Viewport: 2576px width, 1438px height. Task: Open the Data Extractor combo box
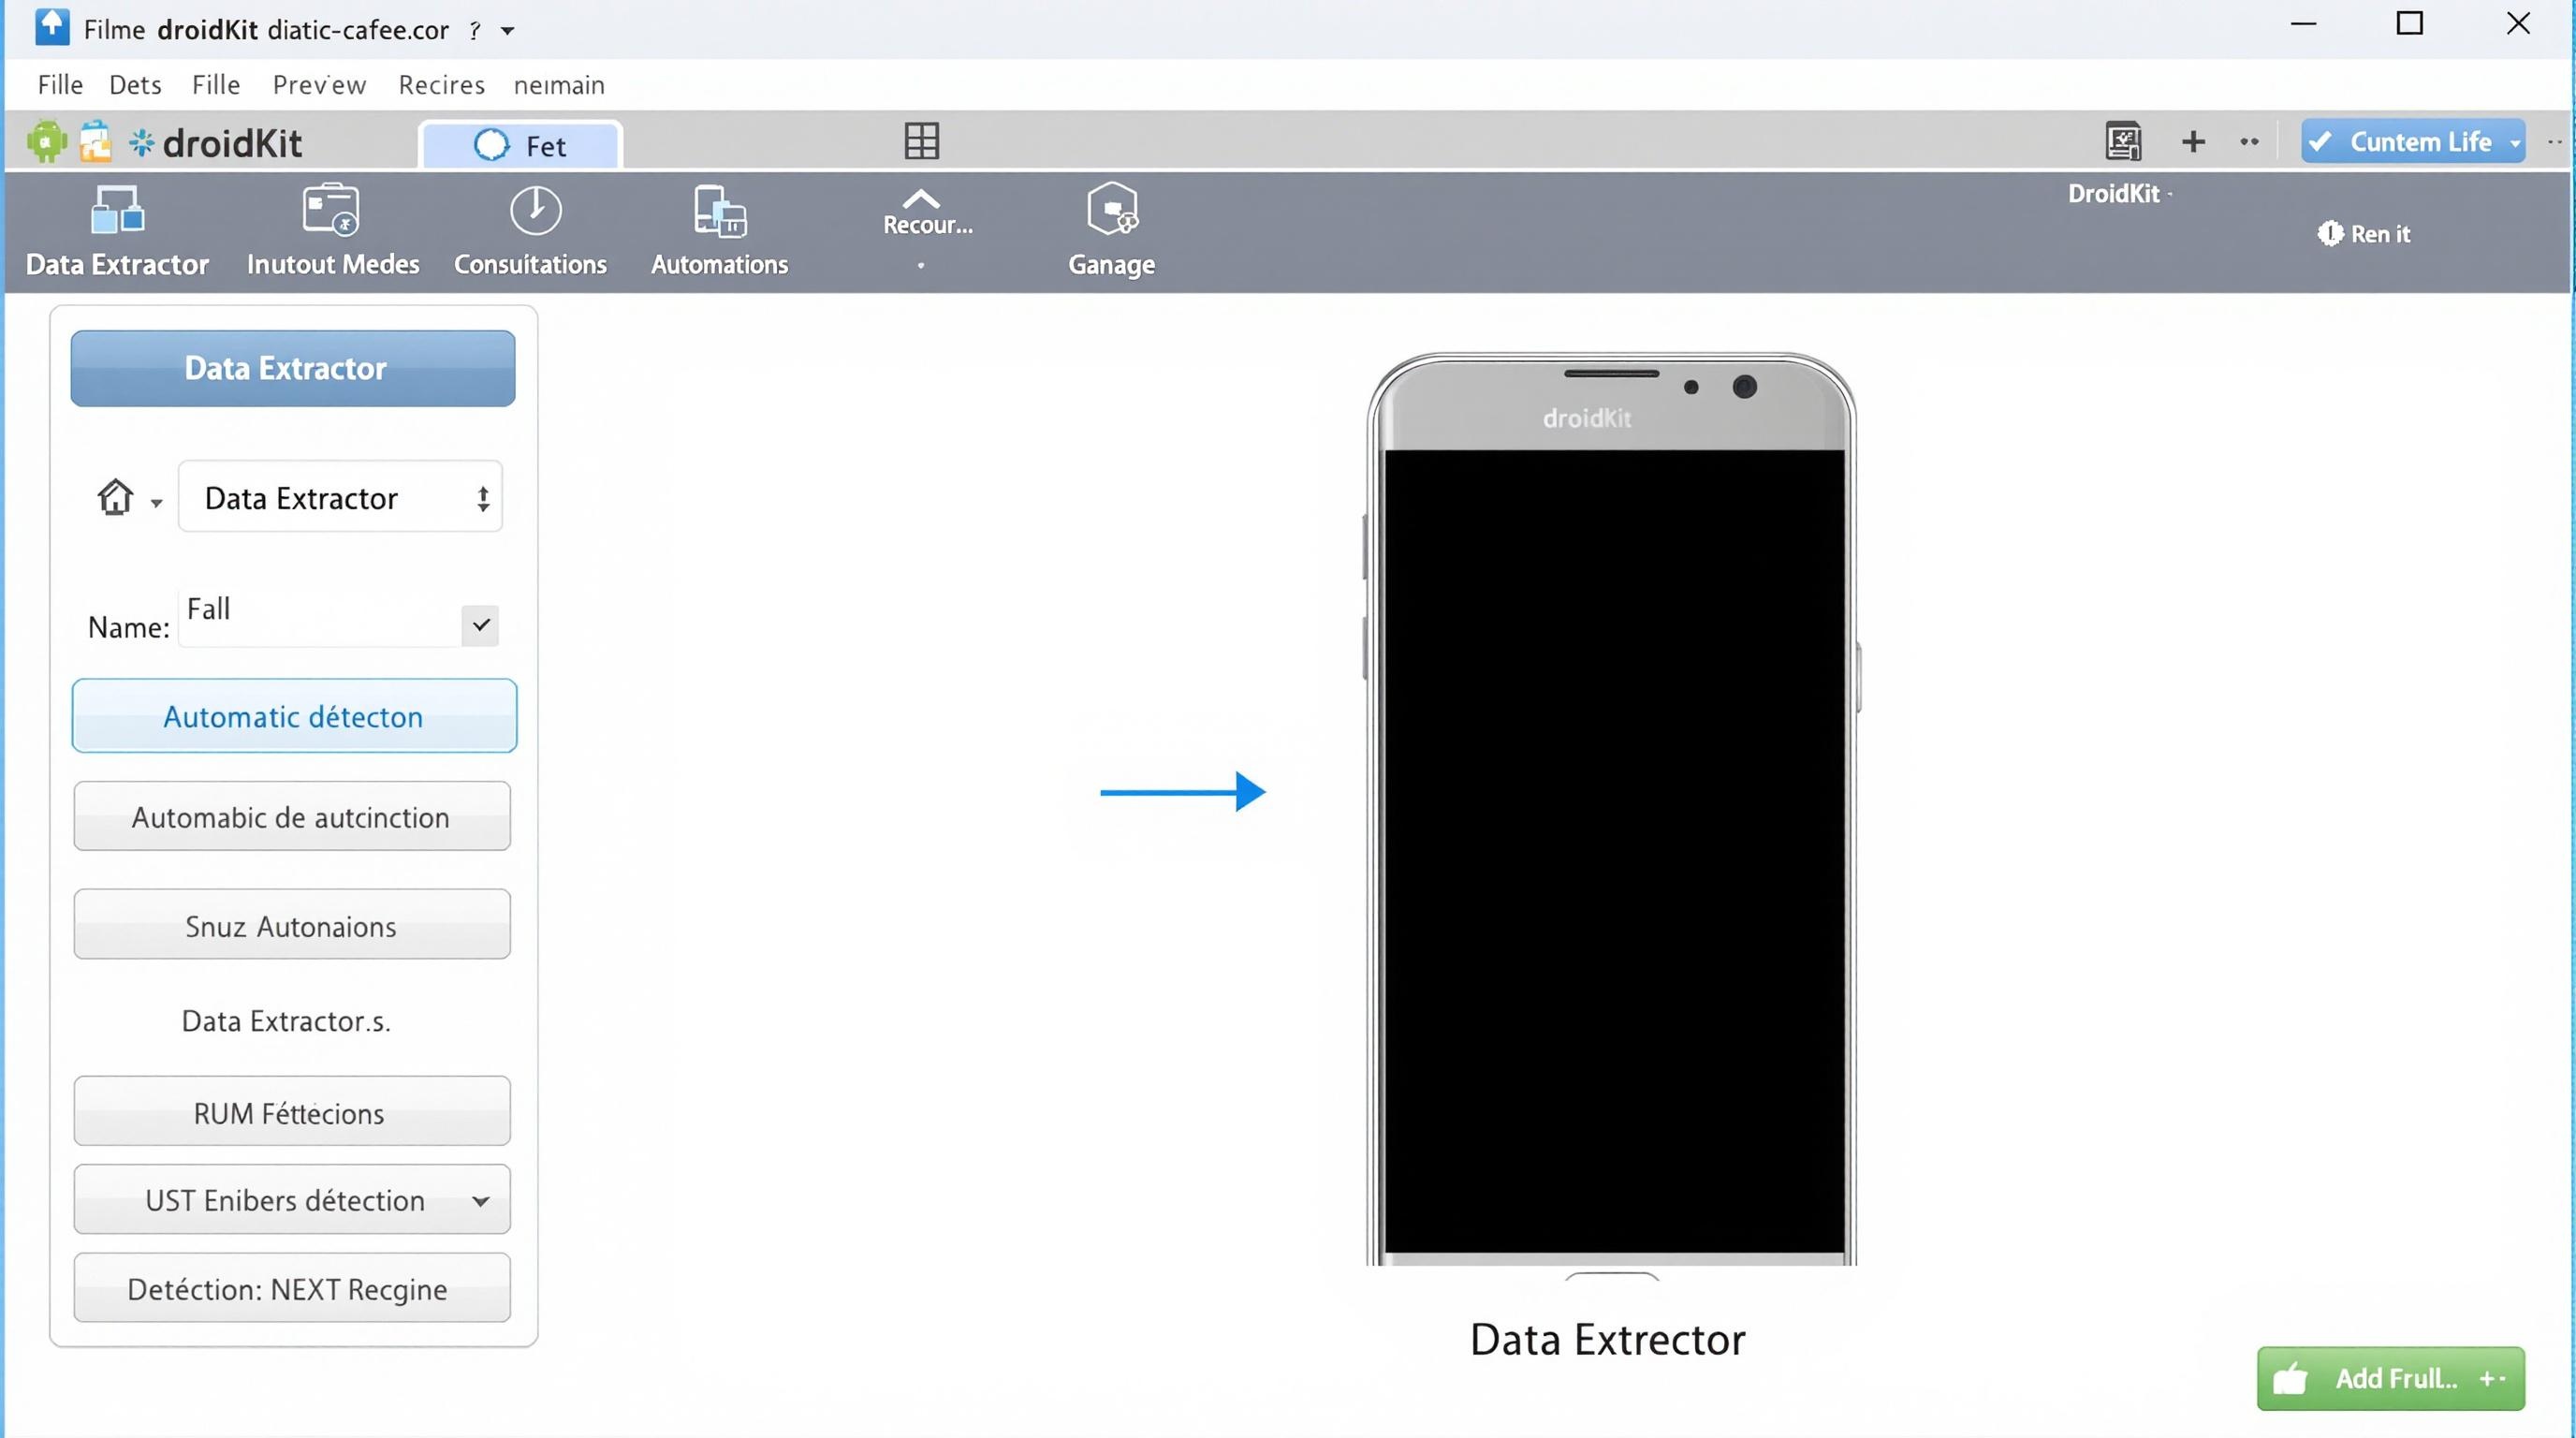click(340, 497)
